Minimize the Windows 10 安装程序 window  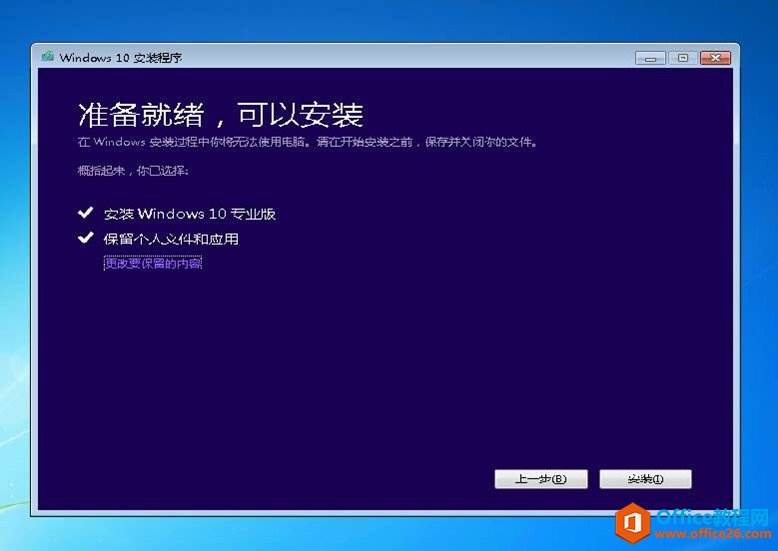pos(650,58)
